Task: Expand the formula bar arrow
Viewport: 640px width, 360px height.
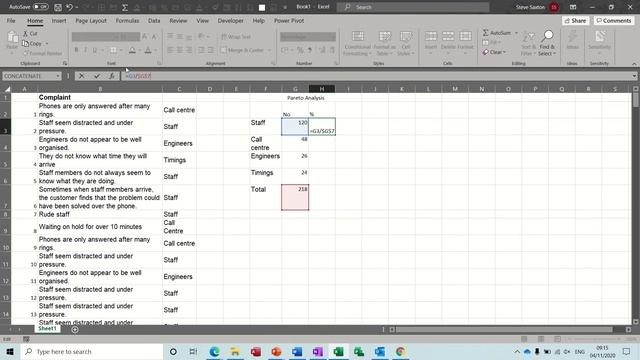Action: (634, 76)
